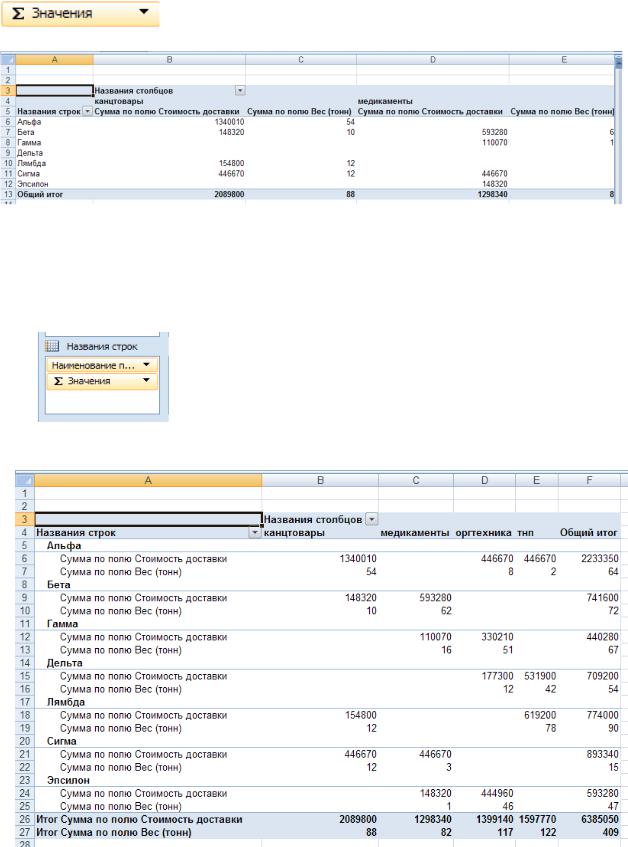Click тнп total value 1597770
628x847 pixels.
(x=538, y=819)
